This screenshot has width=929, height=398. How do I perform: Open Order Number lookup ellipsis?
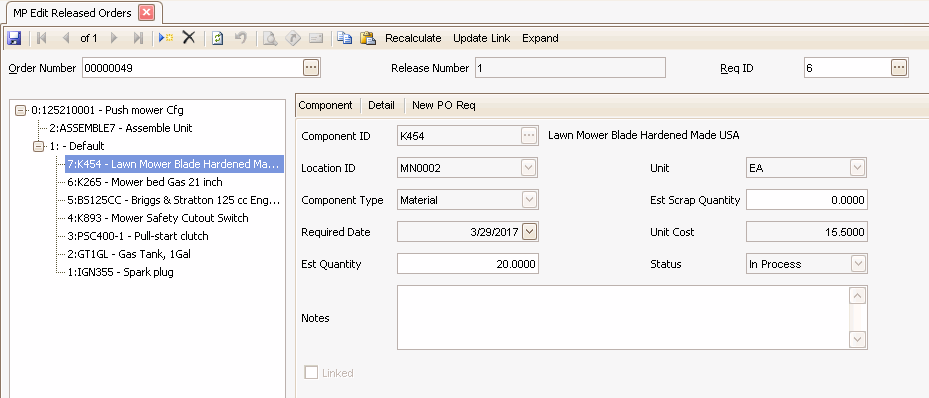pyautogui.click(x=311, y=68)
